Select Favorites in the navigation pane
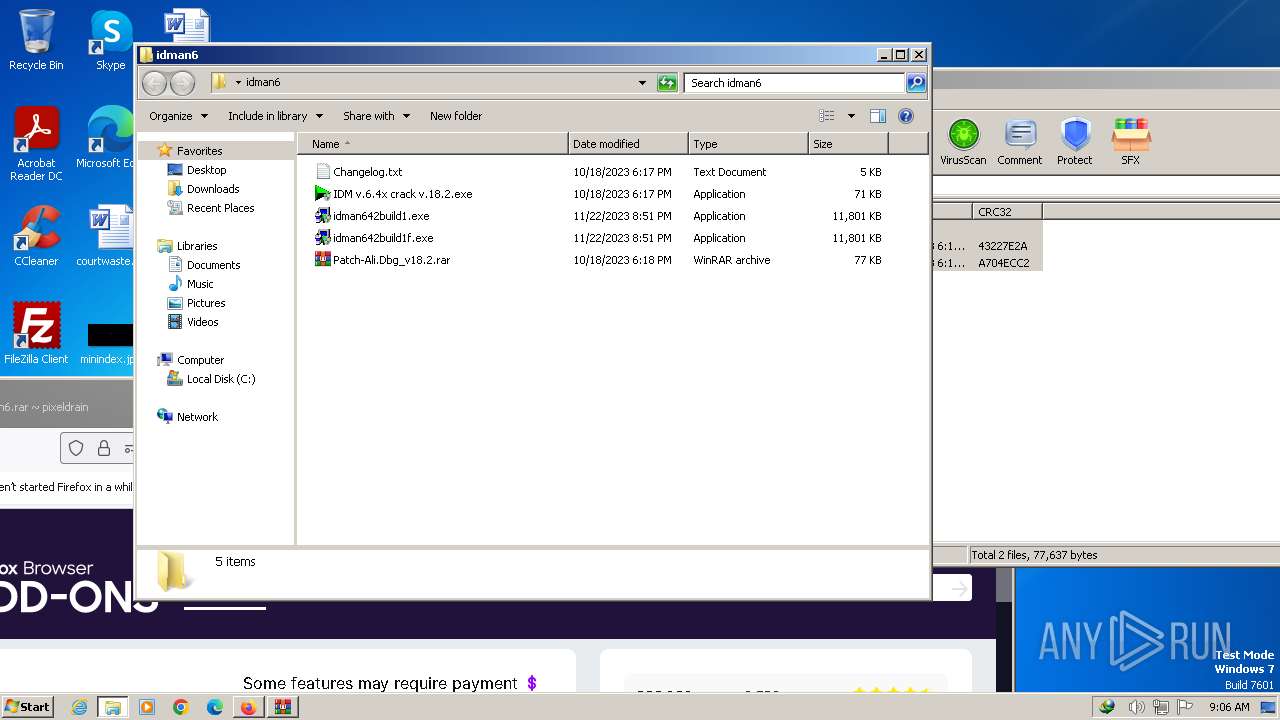 pos(199,151)
